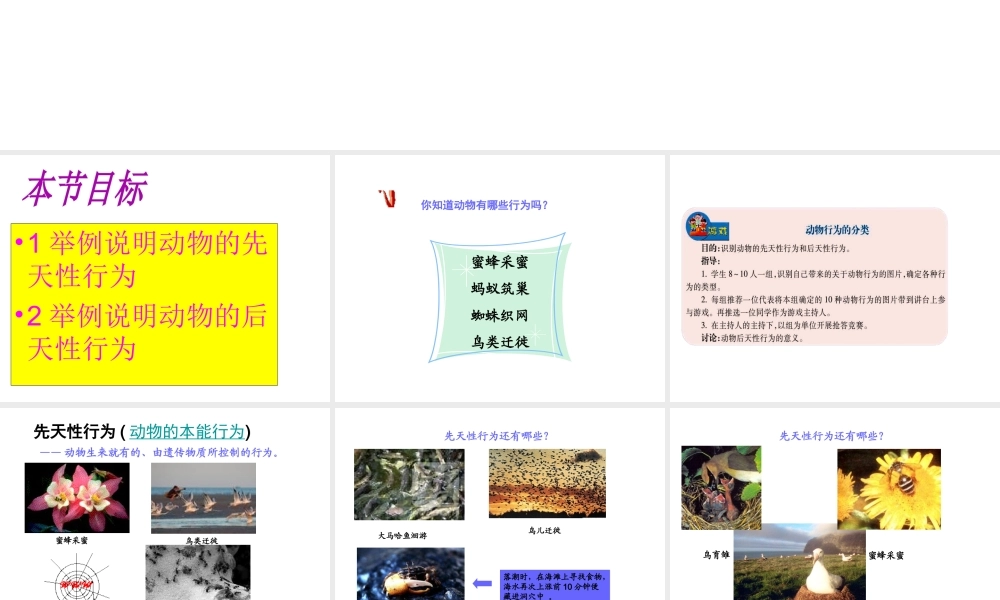Select the migrating birds beach photo
Image resolution: width=1000 pixels, height=600 pixels.
[x=203, y=498]
